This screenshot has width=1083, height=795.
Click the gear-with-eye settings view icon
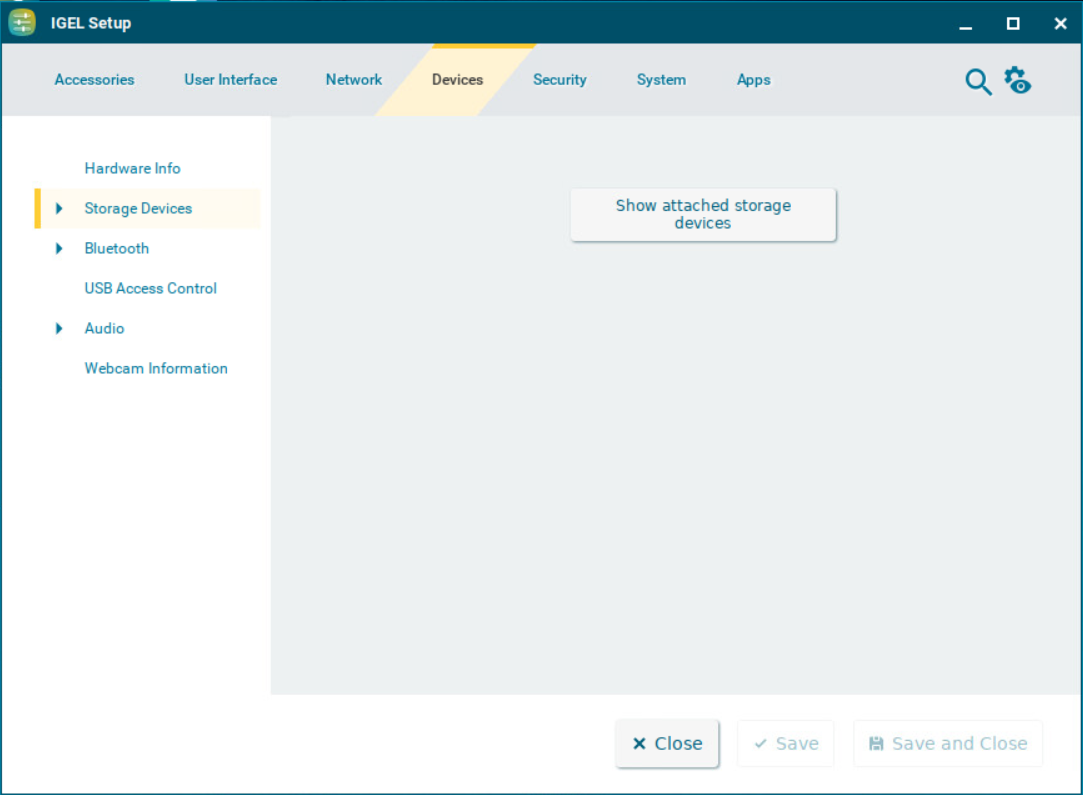tap(1017, 81)
